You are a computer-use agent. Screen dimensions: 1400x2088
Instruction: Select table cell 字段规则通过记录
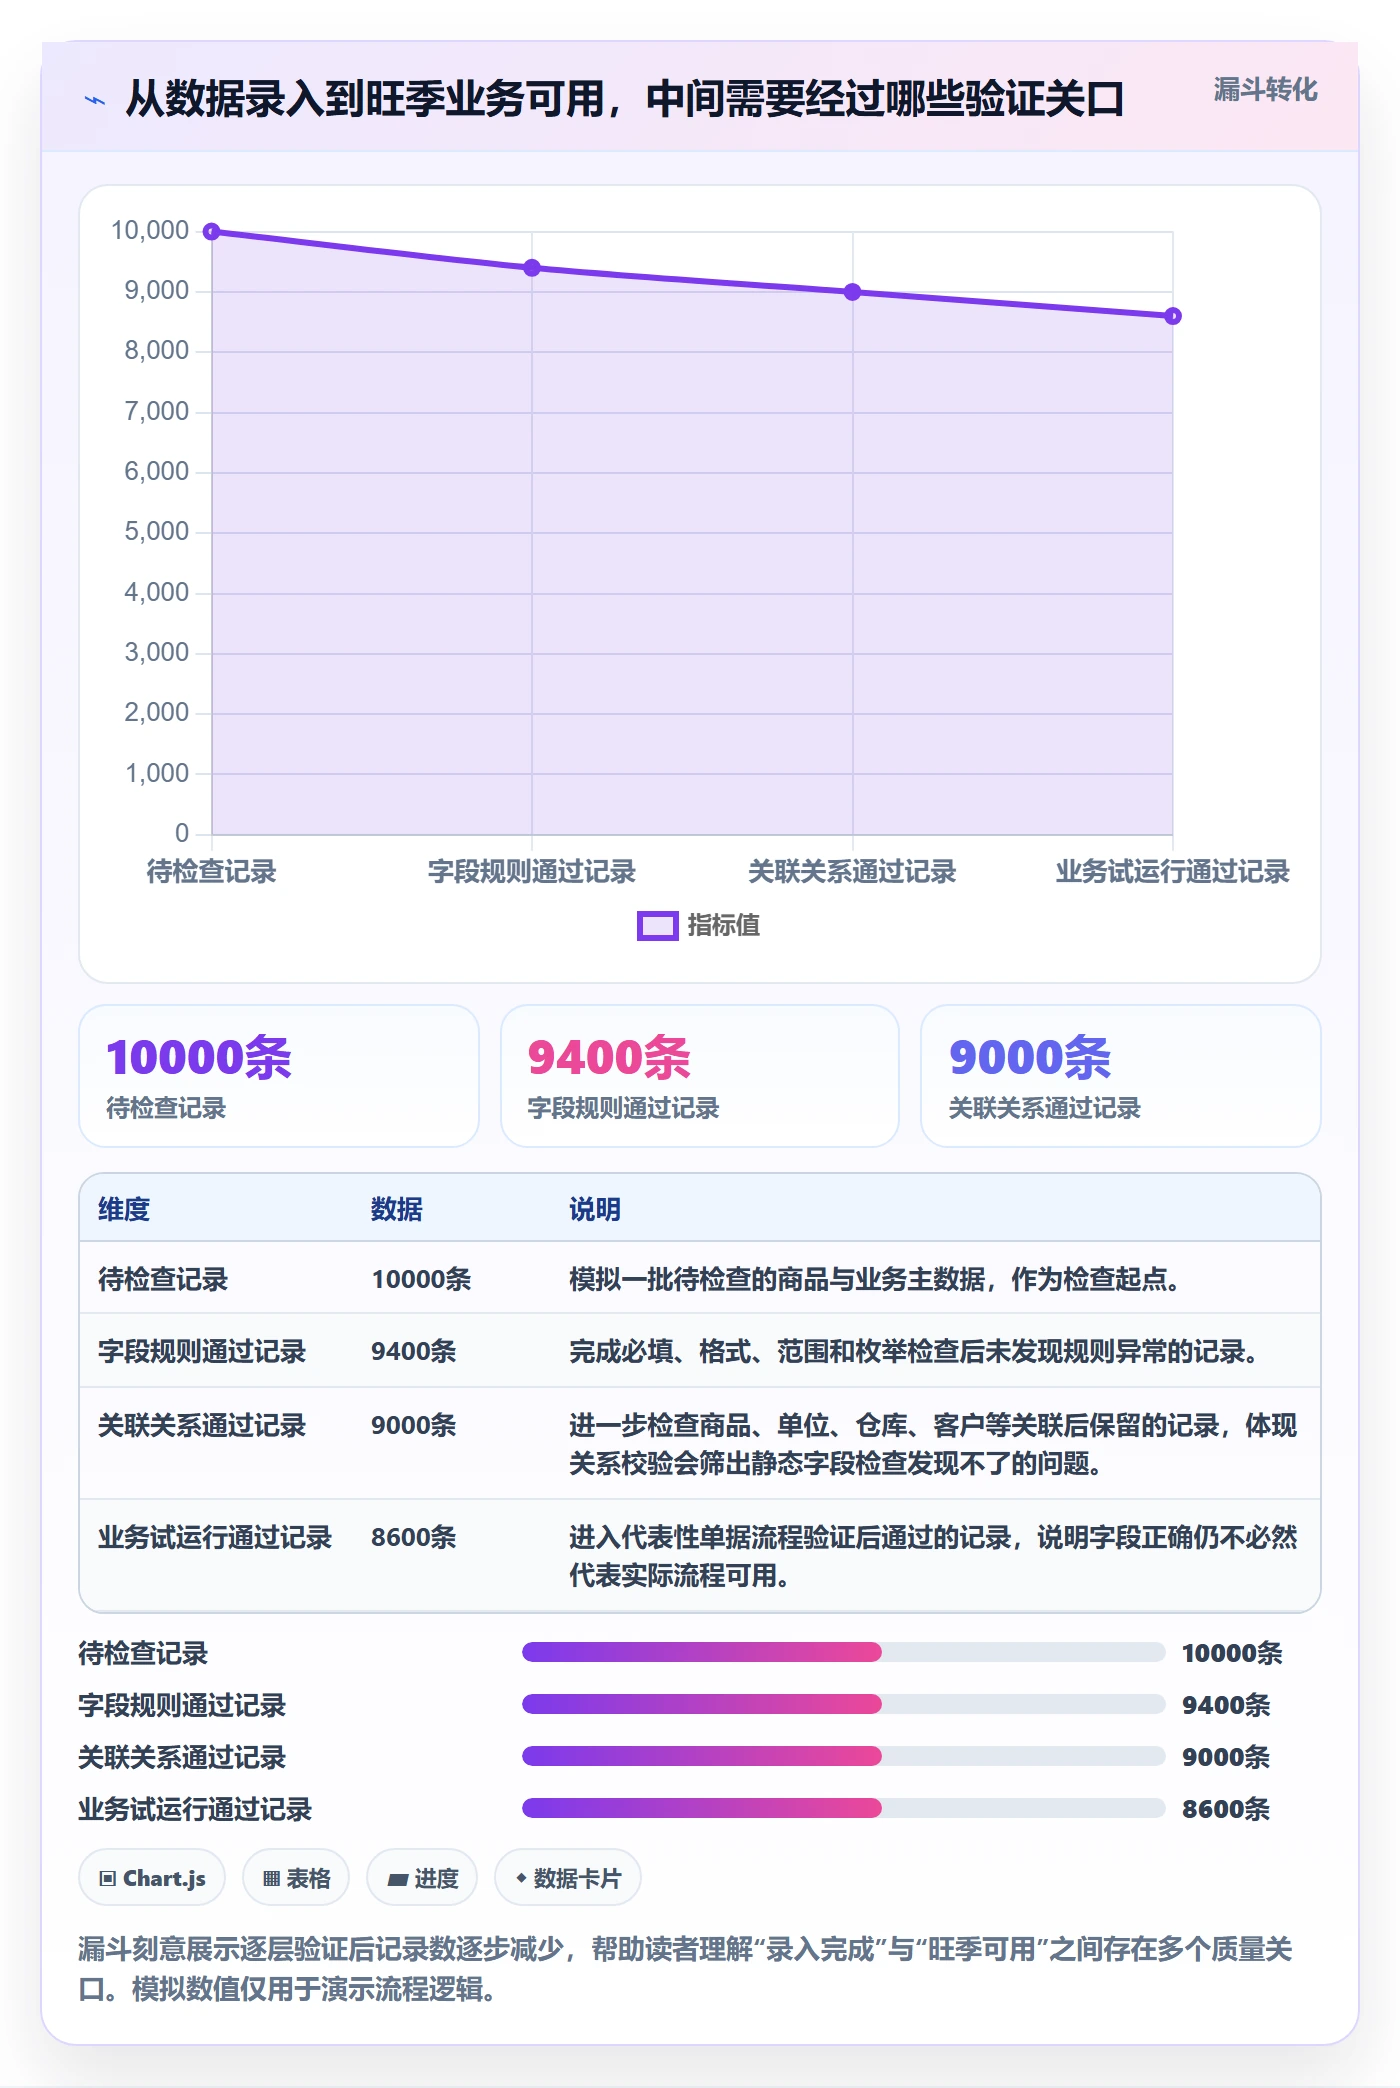point(202,1351)
